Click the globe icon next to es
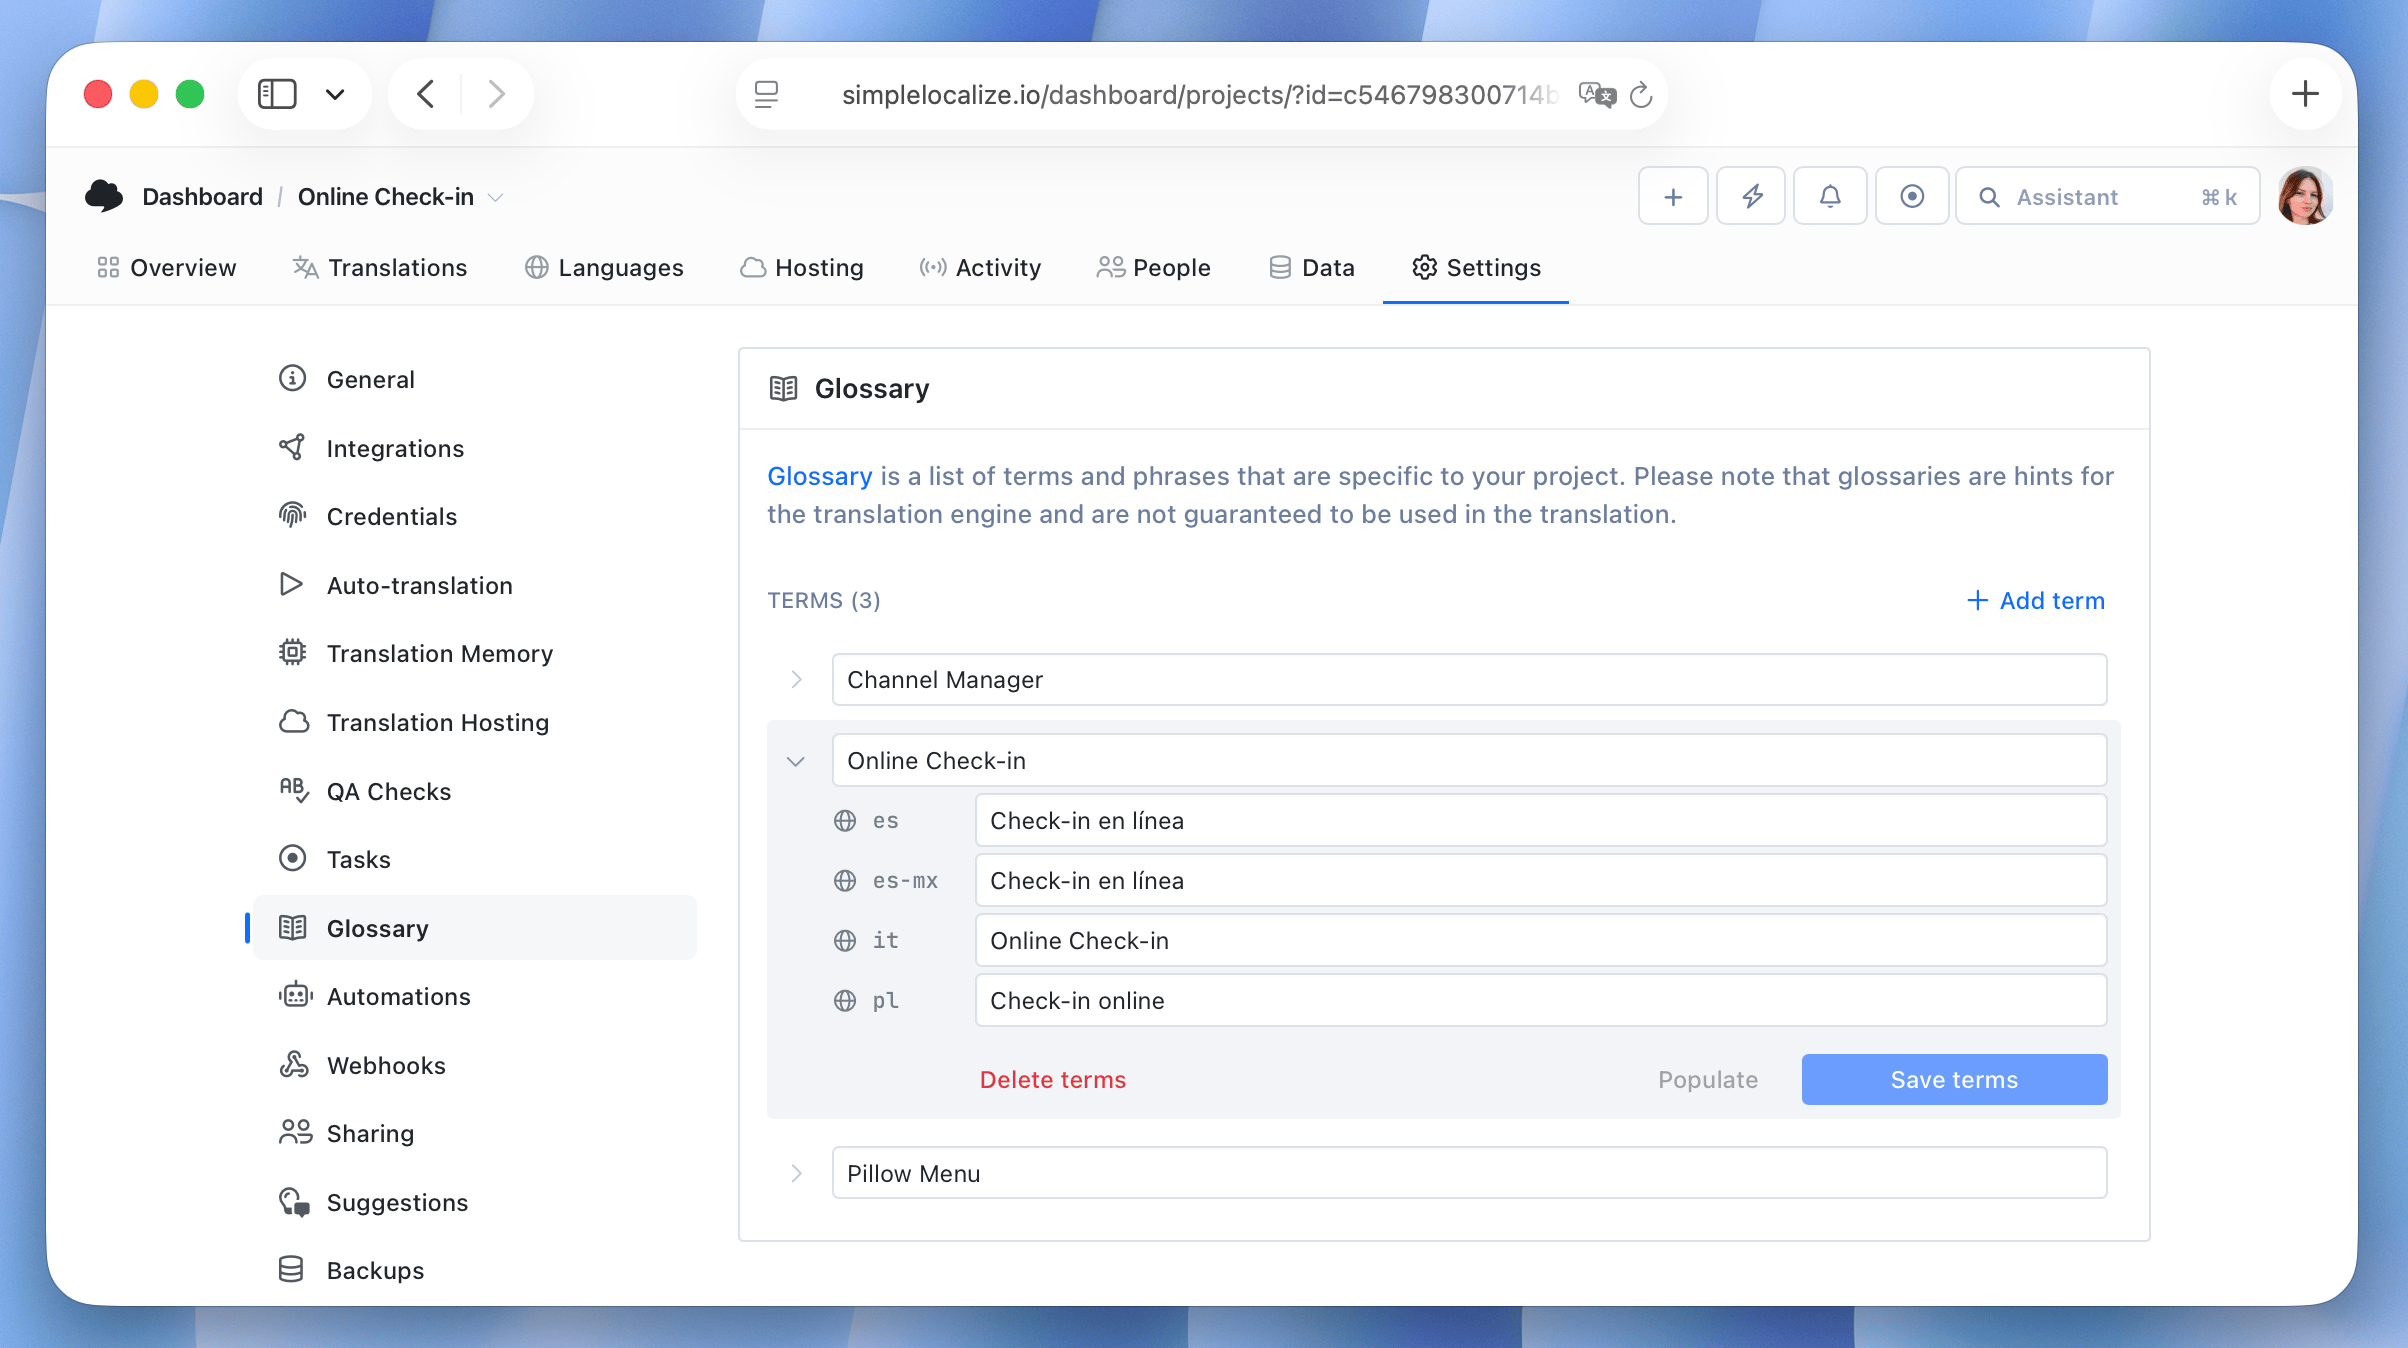The image size is (2408, 1348). coord(845,821)
